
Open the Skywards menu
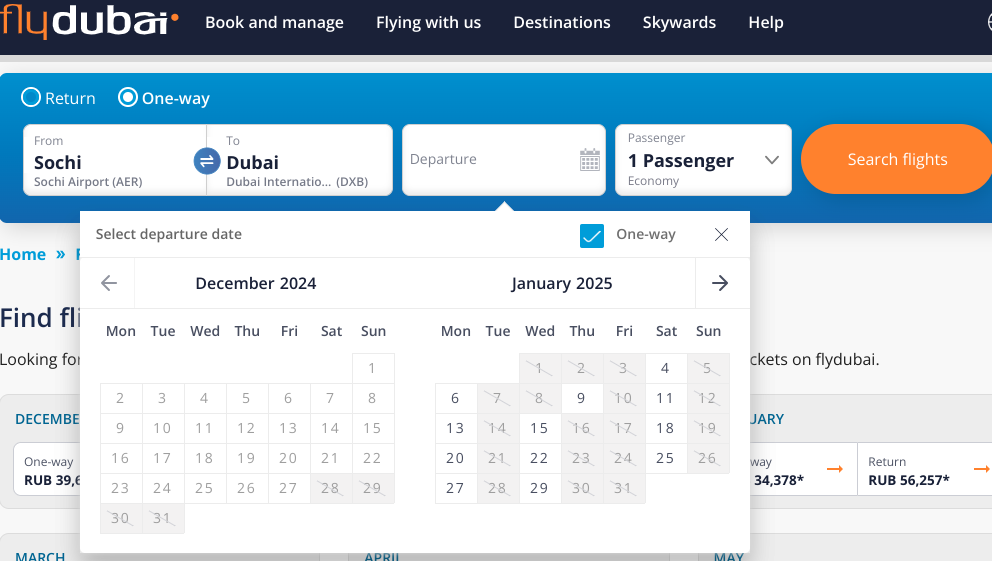(679, 23)
